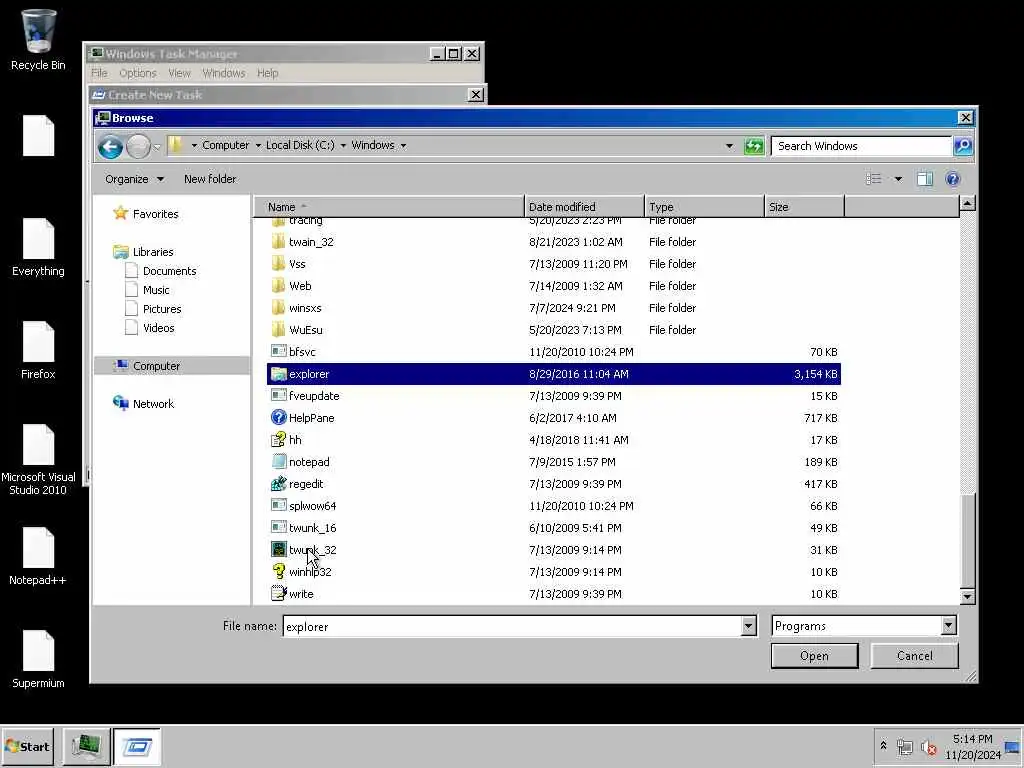Open the File name dropdown arrow
The height and width of the screenshot is (768, 1024).
(748, 626)
